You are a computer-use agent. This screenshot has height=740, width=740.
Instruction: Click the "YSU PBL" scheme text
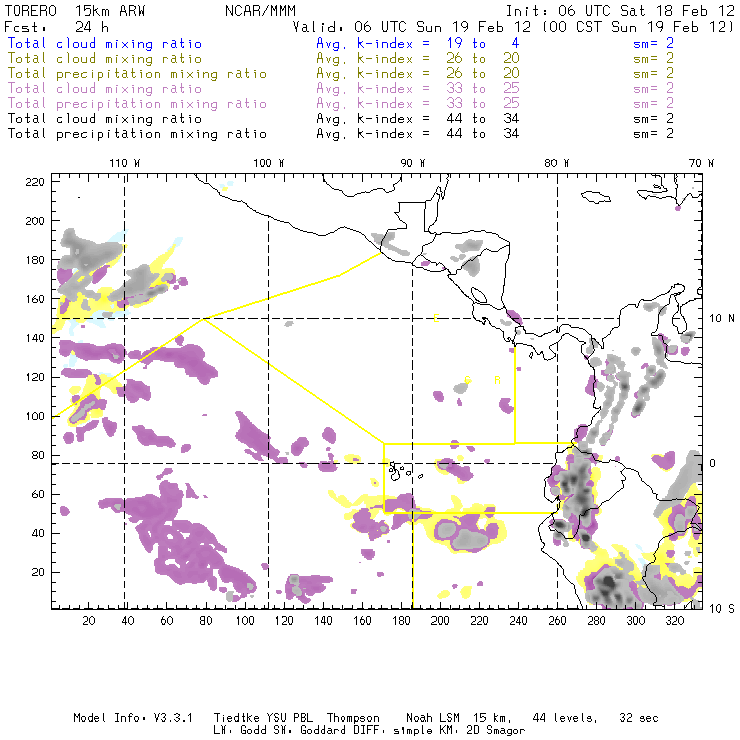pyautogui.click(x=290, y=718)
